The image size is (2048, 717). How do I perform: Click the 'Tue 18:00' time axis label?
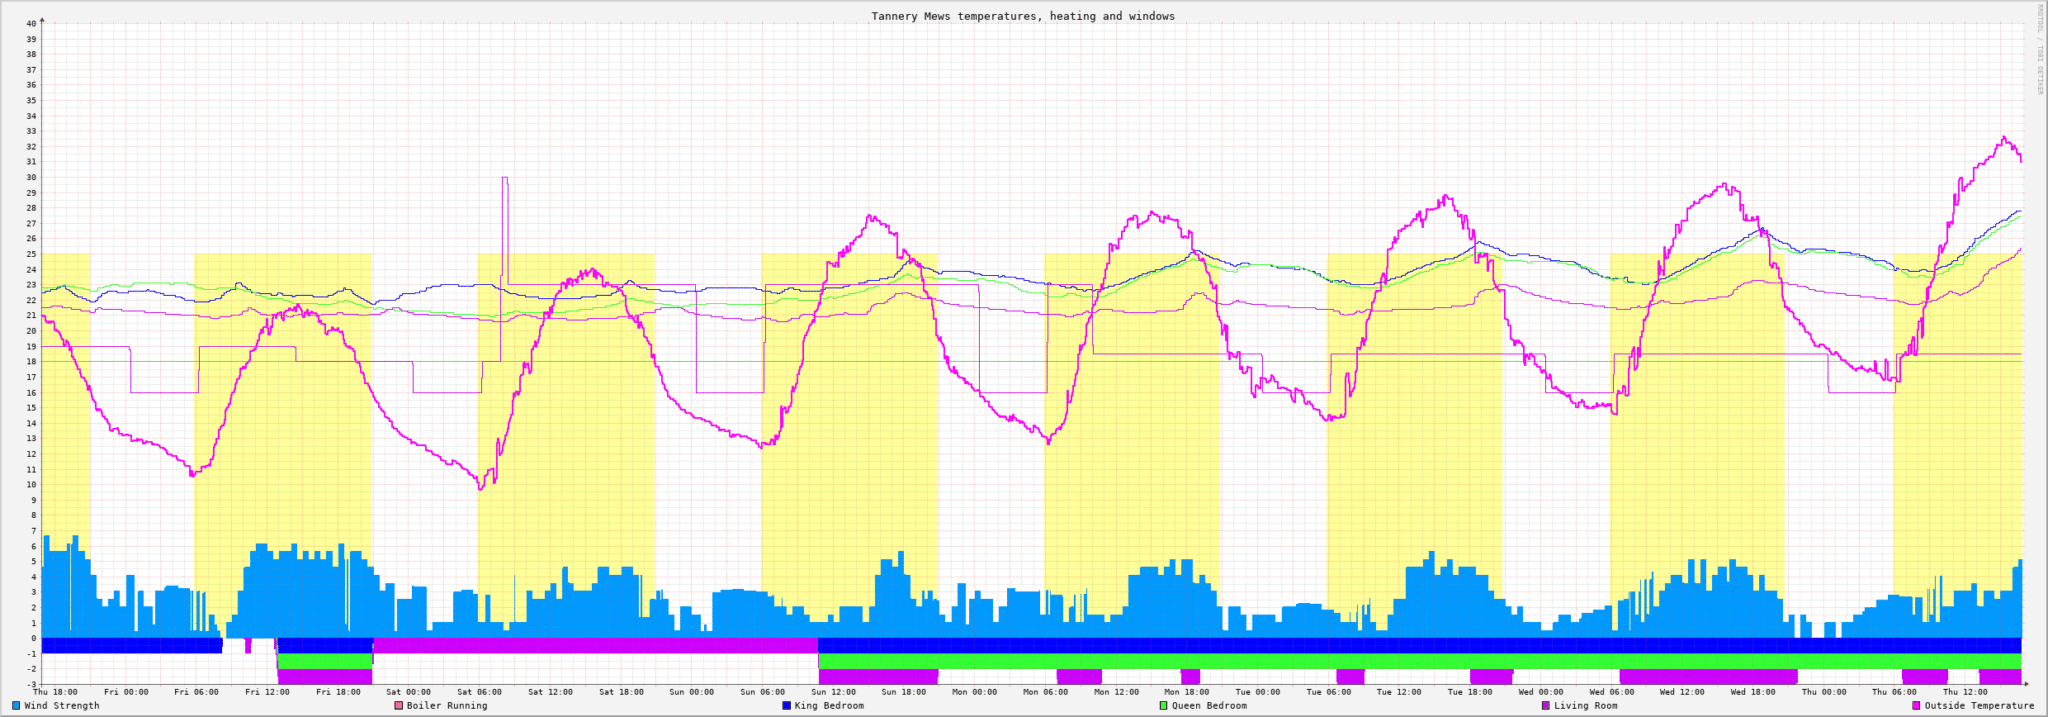point(1469,692)
